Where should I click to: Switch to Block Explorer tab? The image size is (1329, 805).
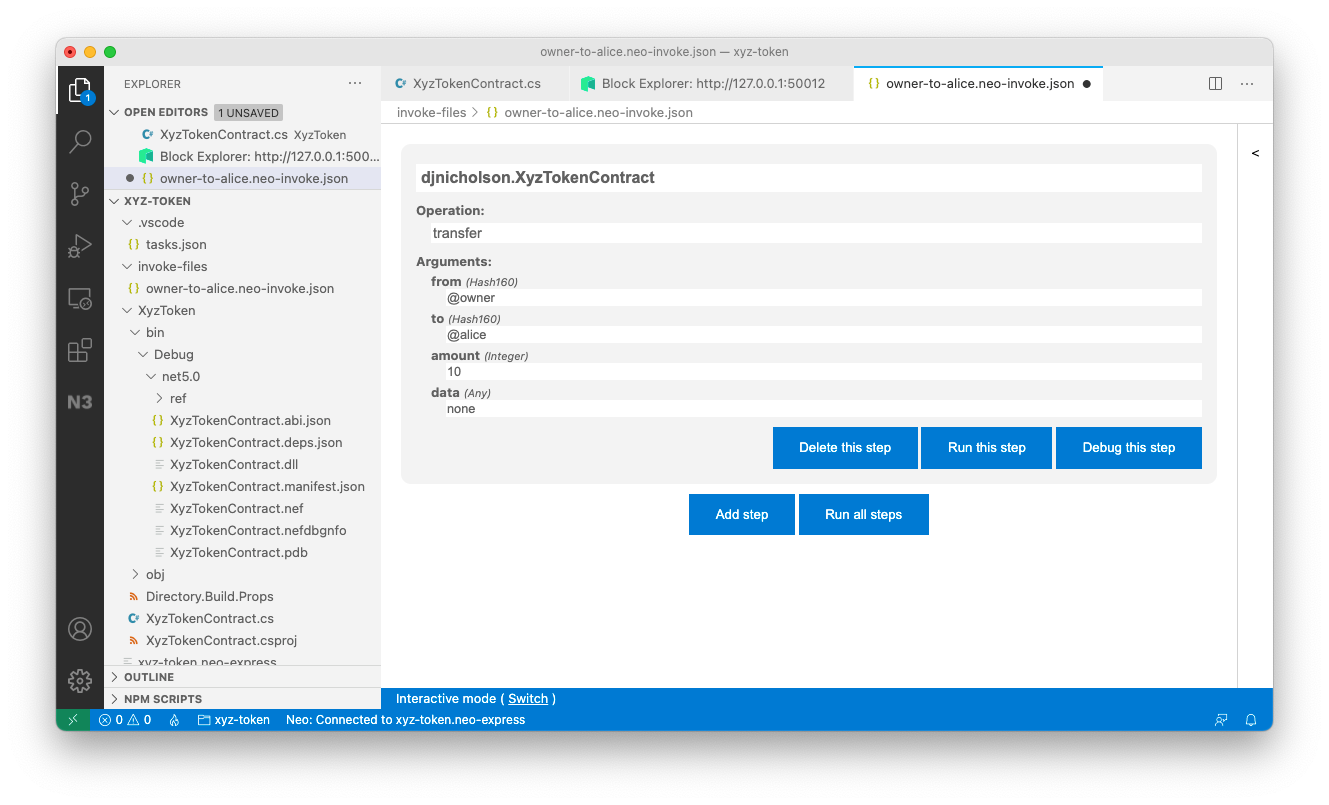[x=711, y=84]
